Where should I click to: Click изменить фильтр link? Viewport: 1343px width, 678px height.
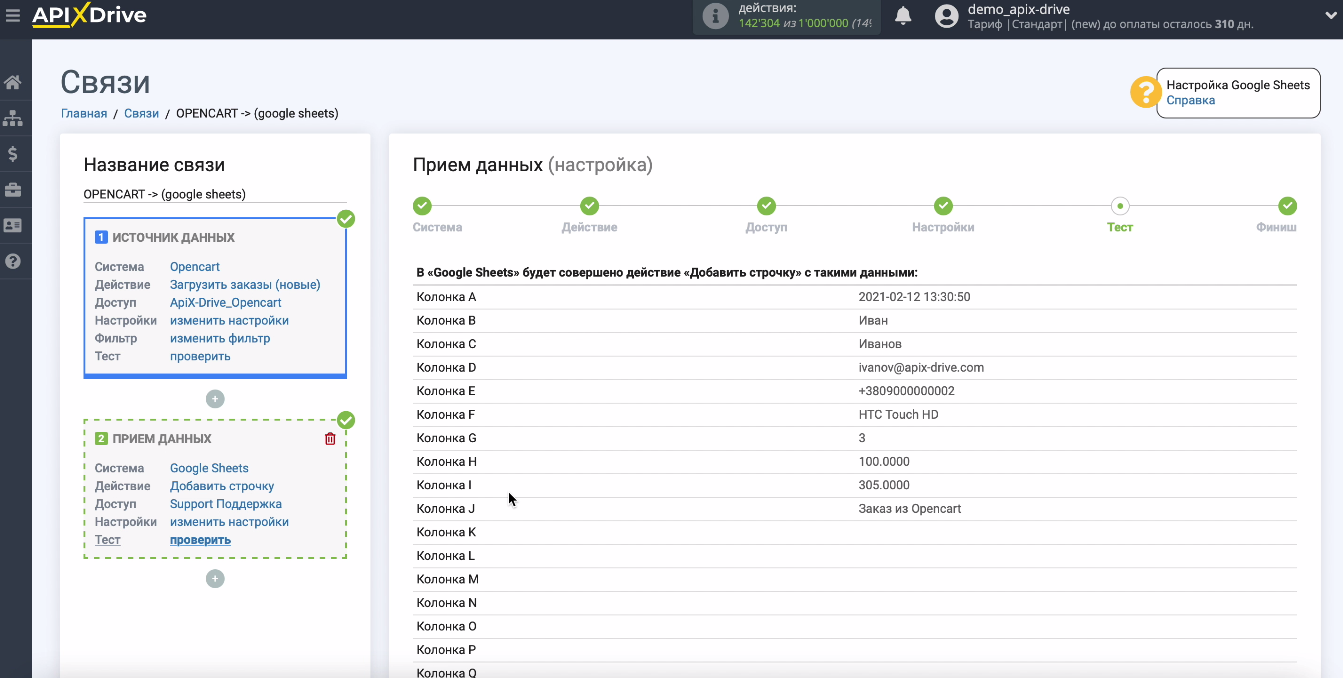pyautogui.click(x=220, y=339)
